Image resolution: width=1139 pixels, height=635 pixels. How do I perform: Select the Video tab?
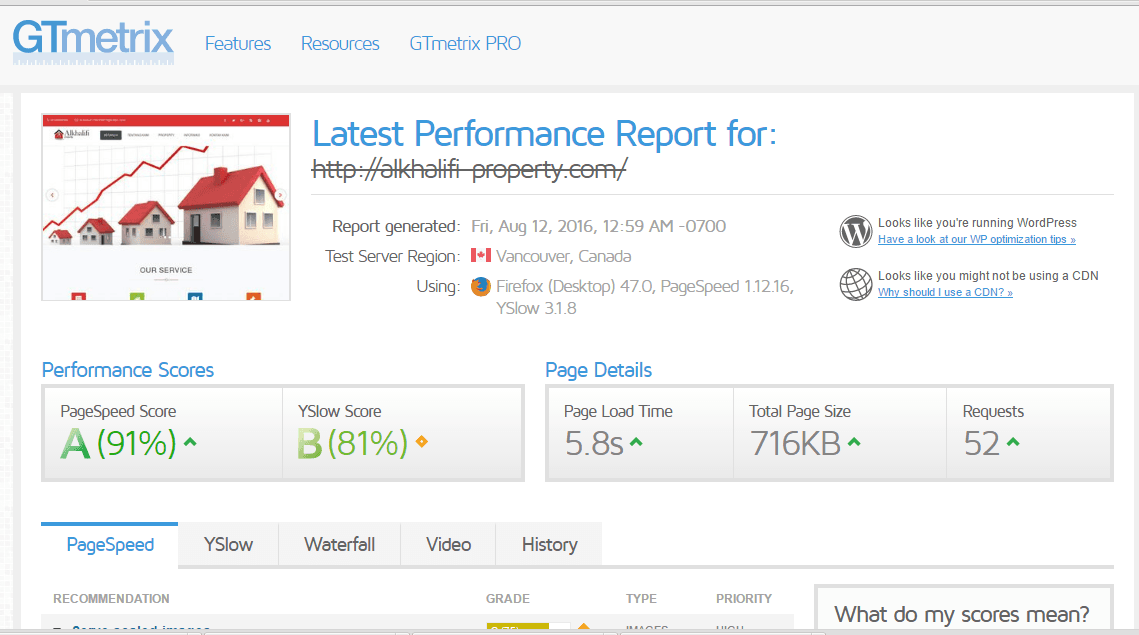[448, 545]
